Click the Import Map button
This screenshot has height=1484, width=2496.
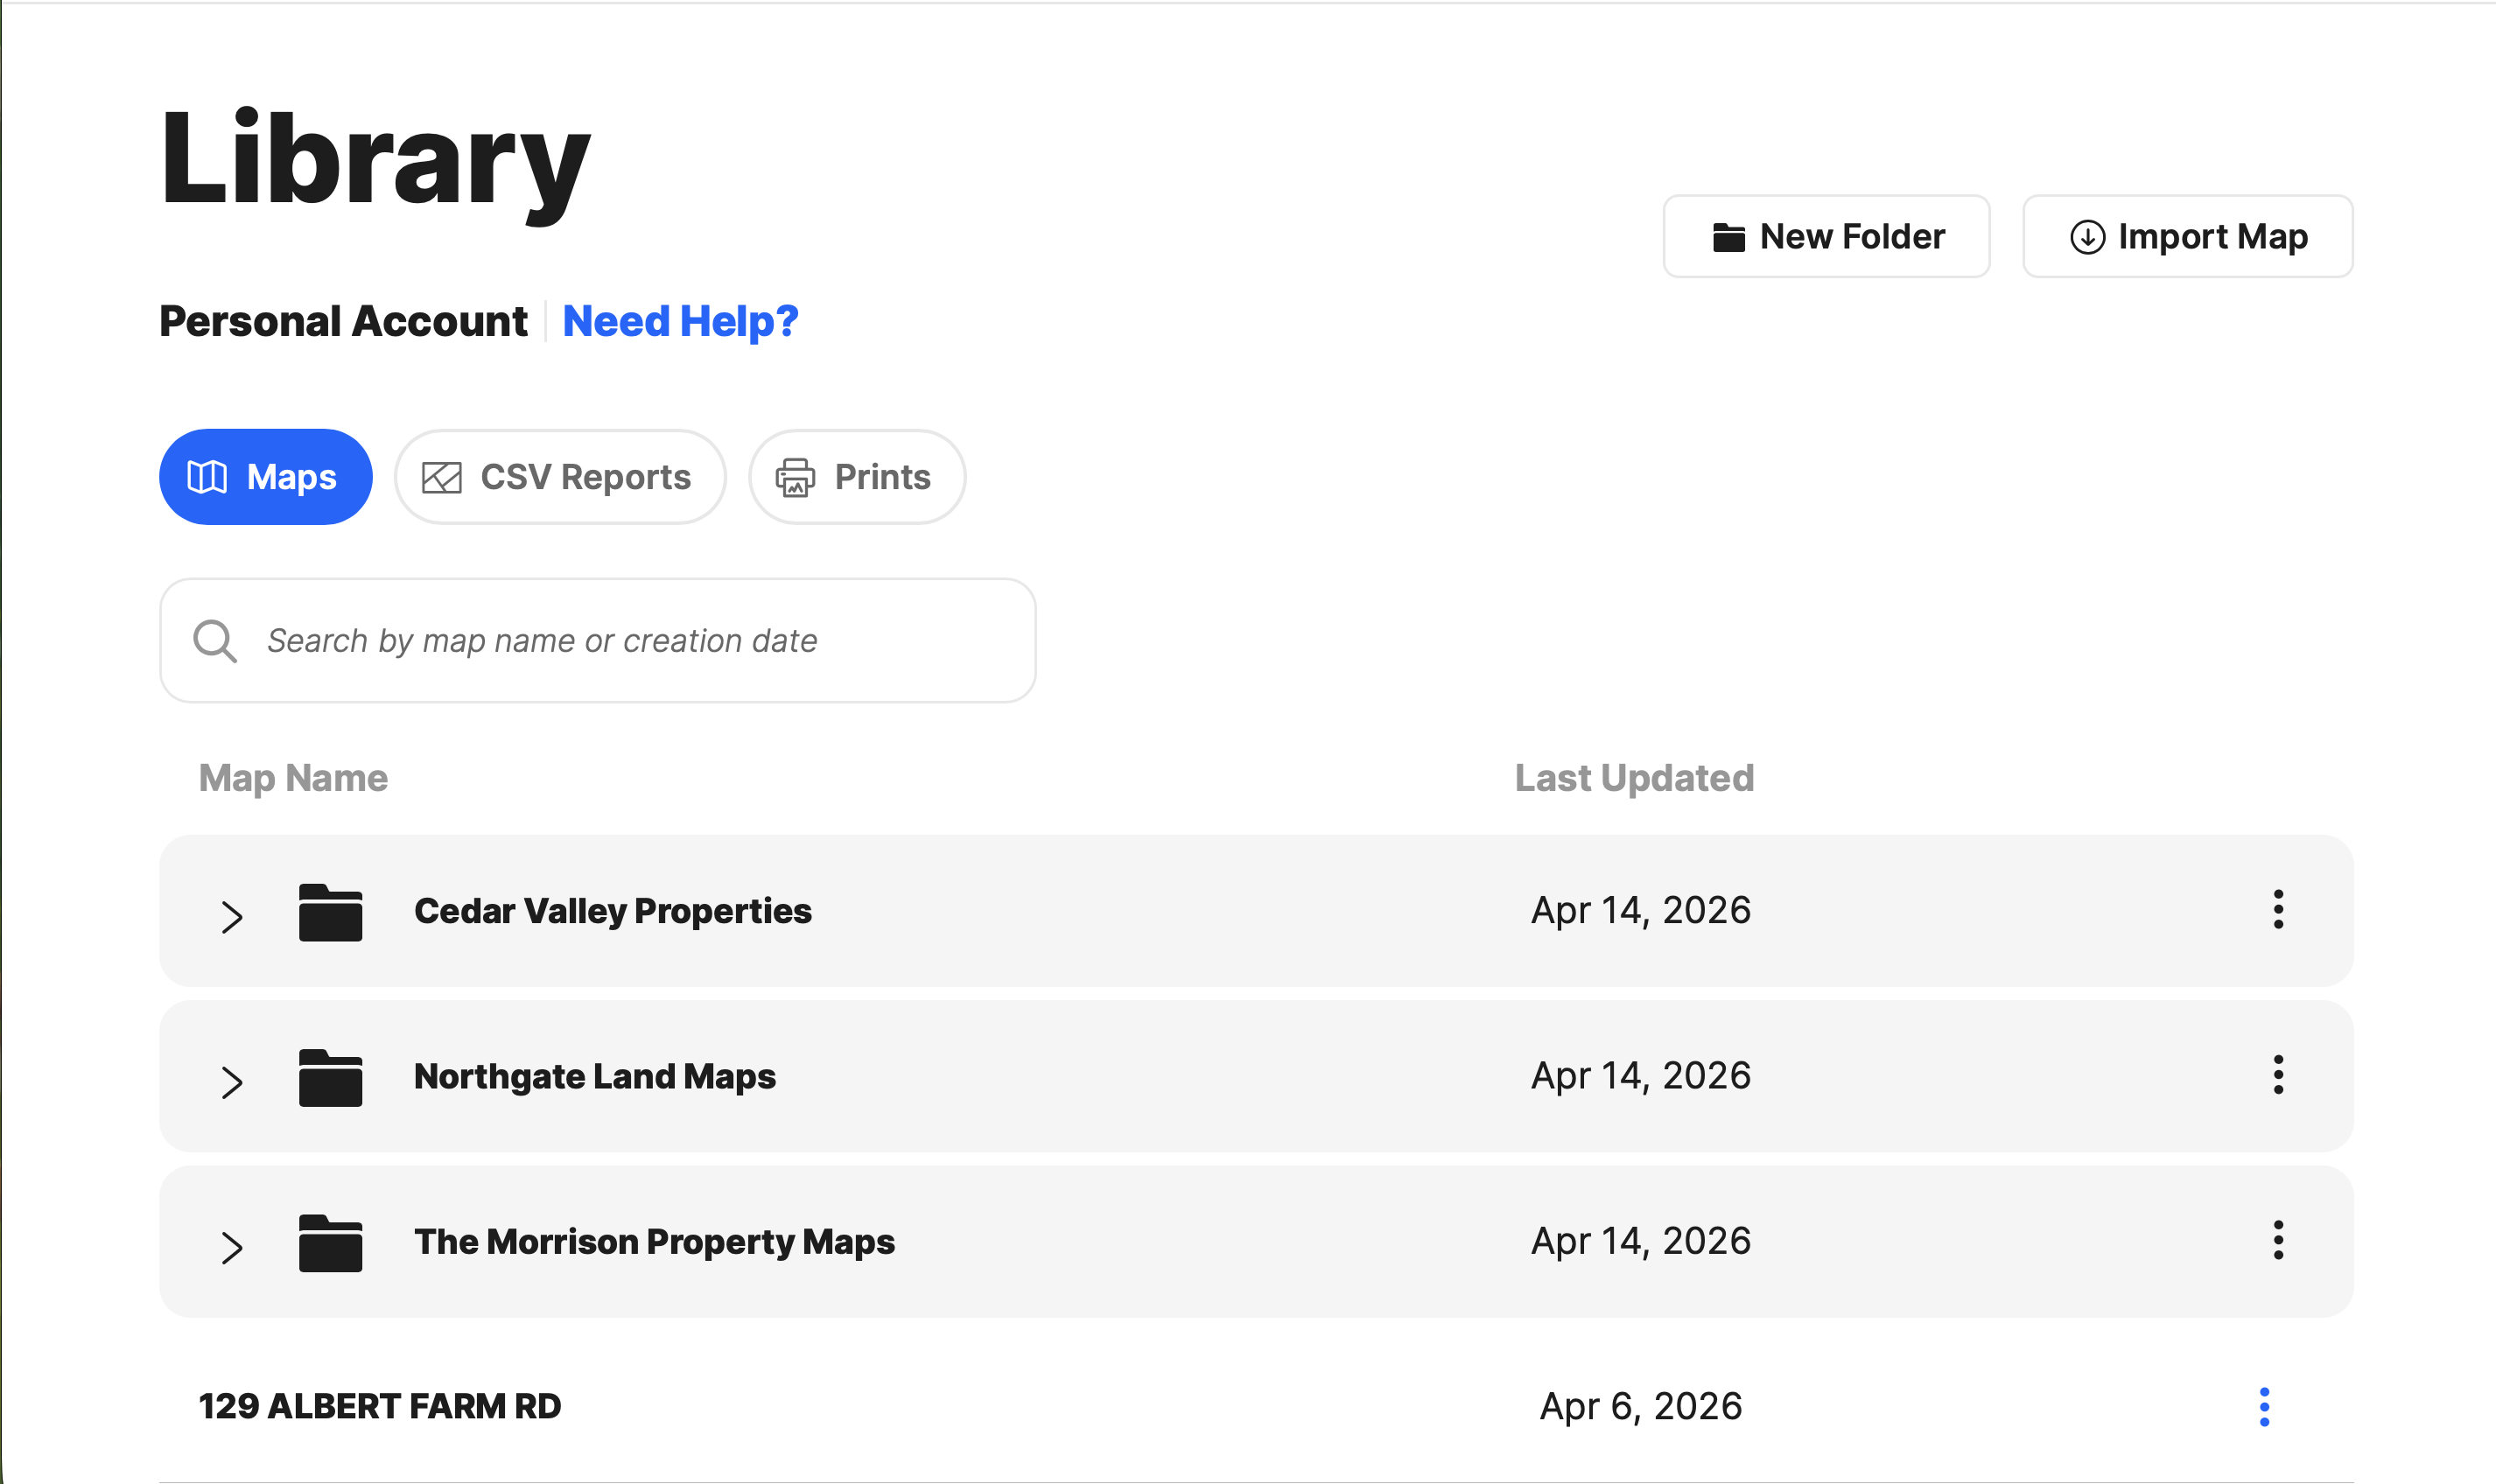coord(2187,237)
